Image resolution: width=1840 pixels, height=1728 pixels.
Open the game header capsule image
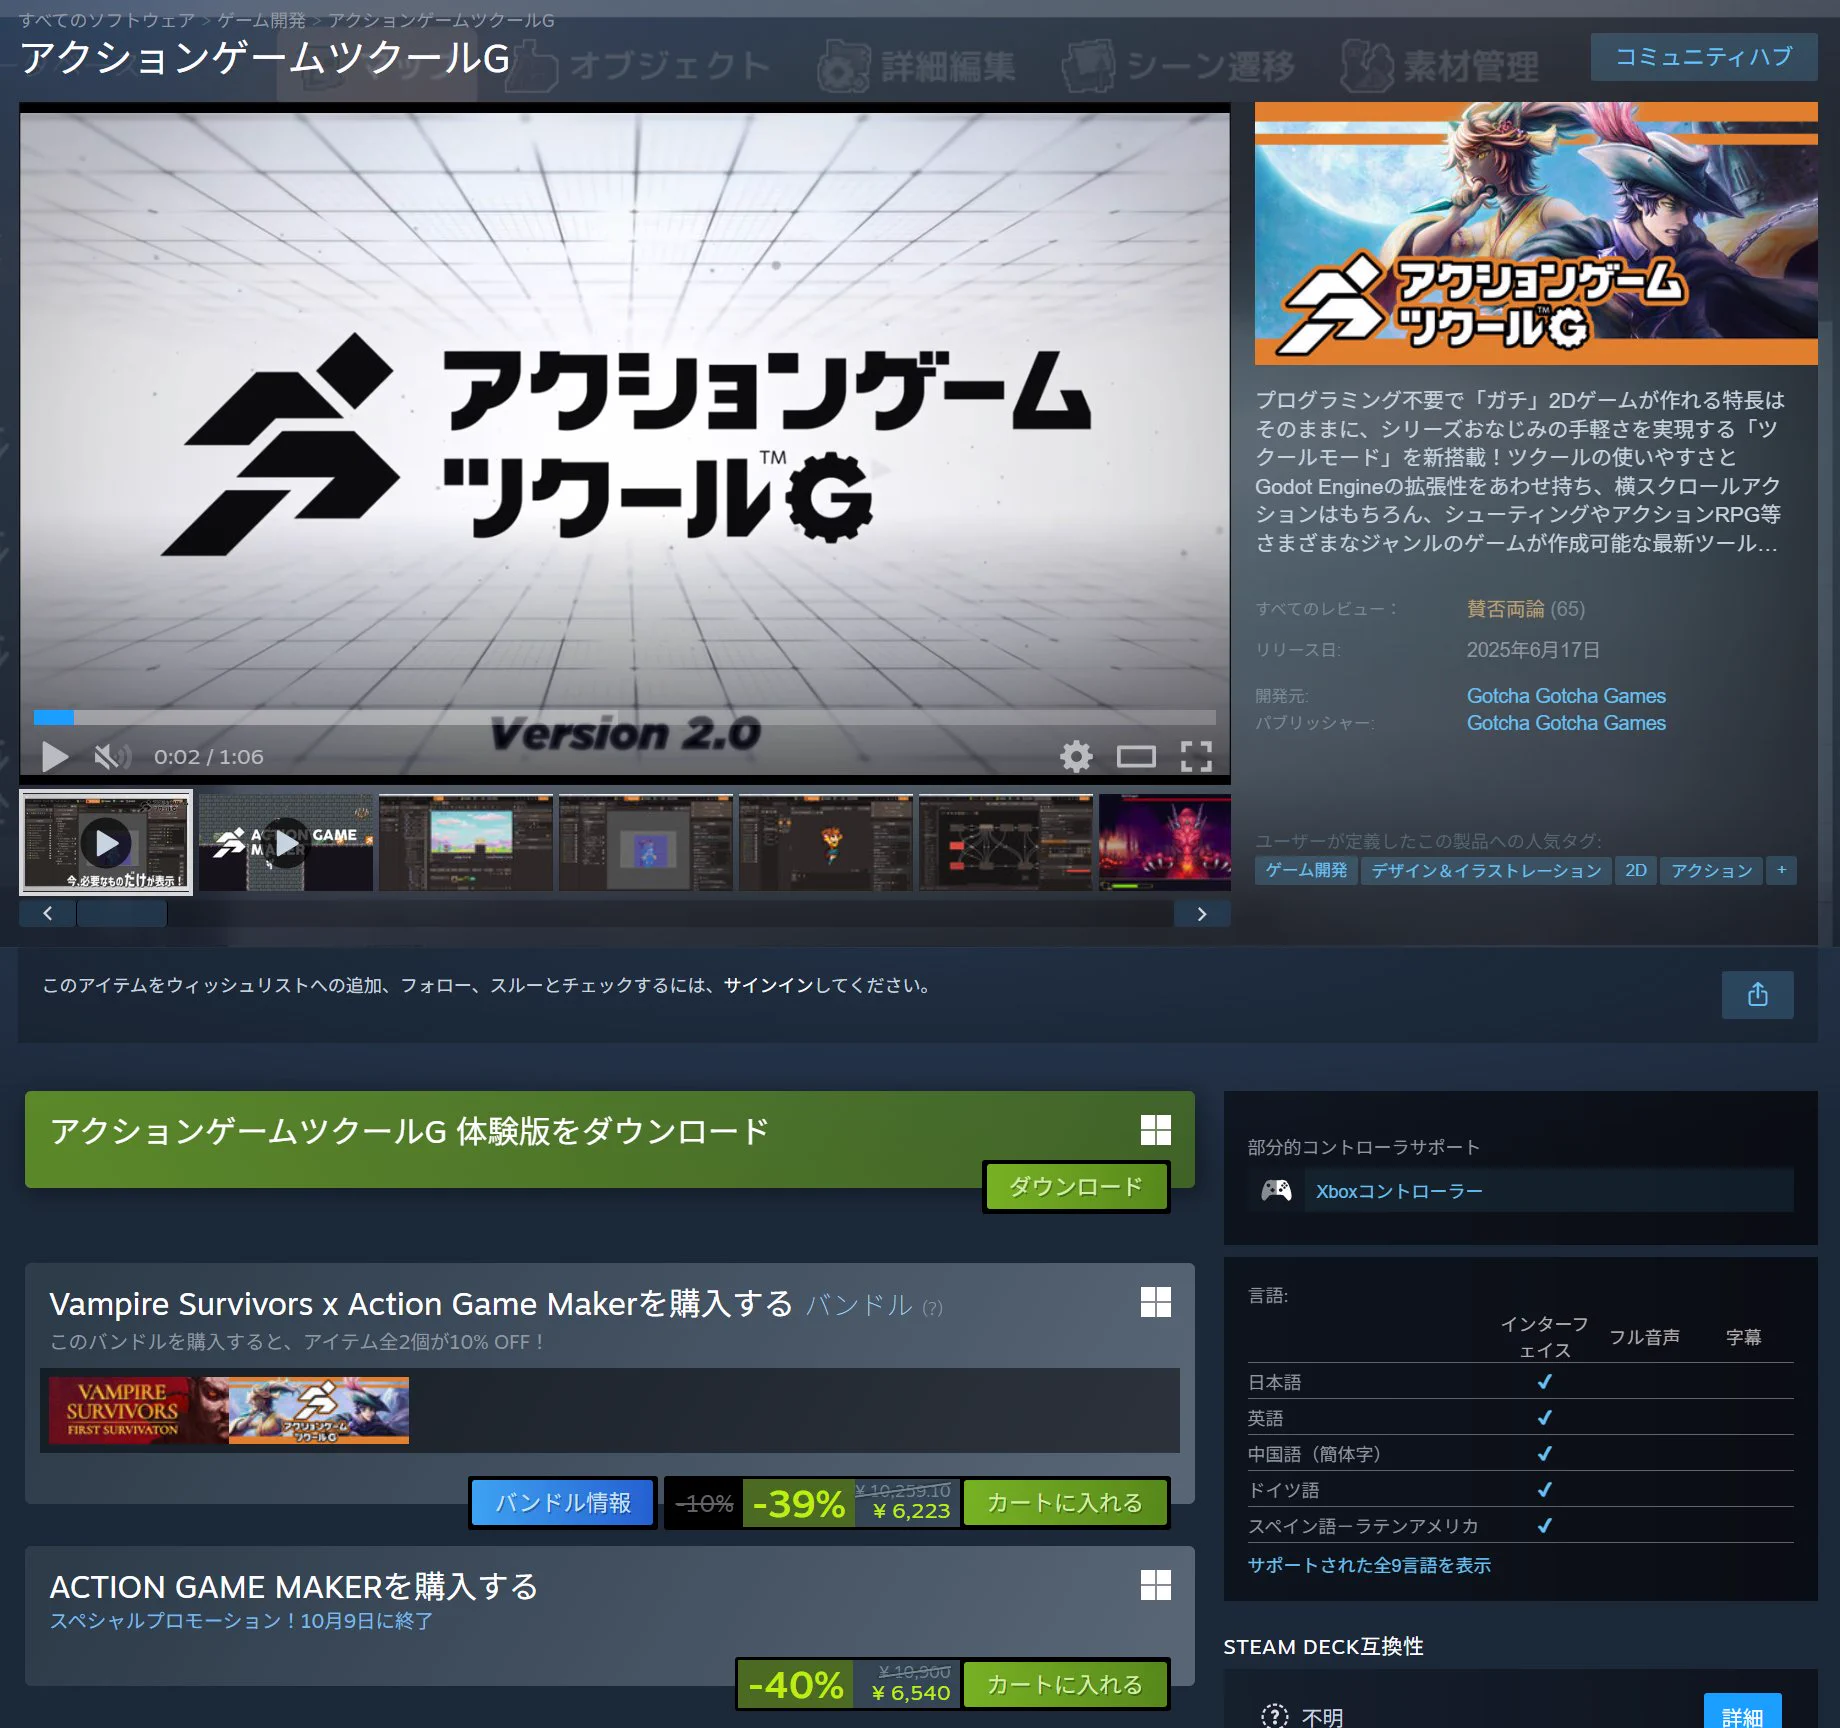point(1536,233)
